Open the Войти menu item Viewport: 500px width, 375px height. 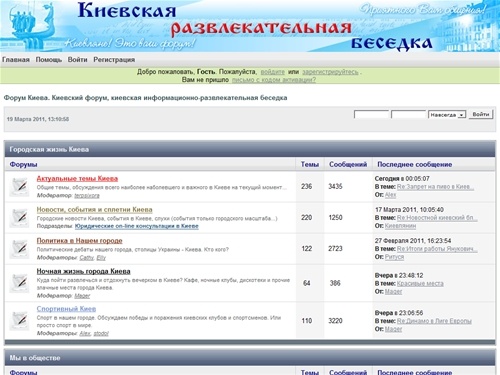[77, 60]
